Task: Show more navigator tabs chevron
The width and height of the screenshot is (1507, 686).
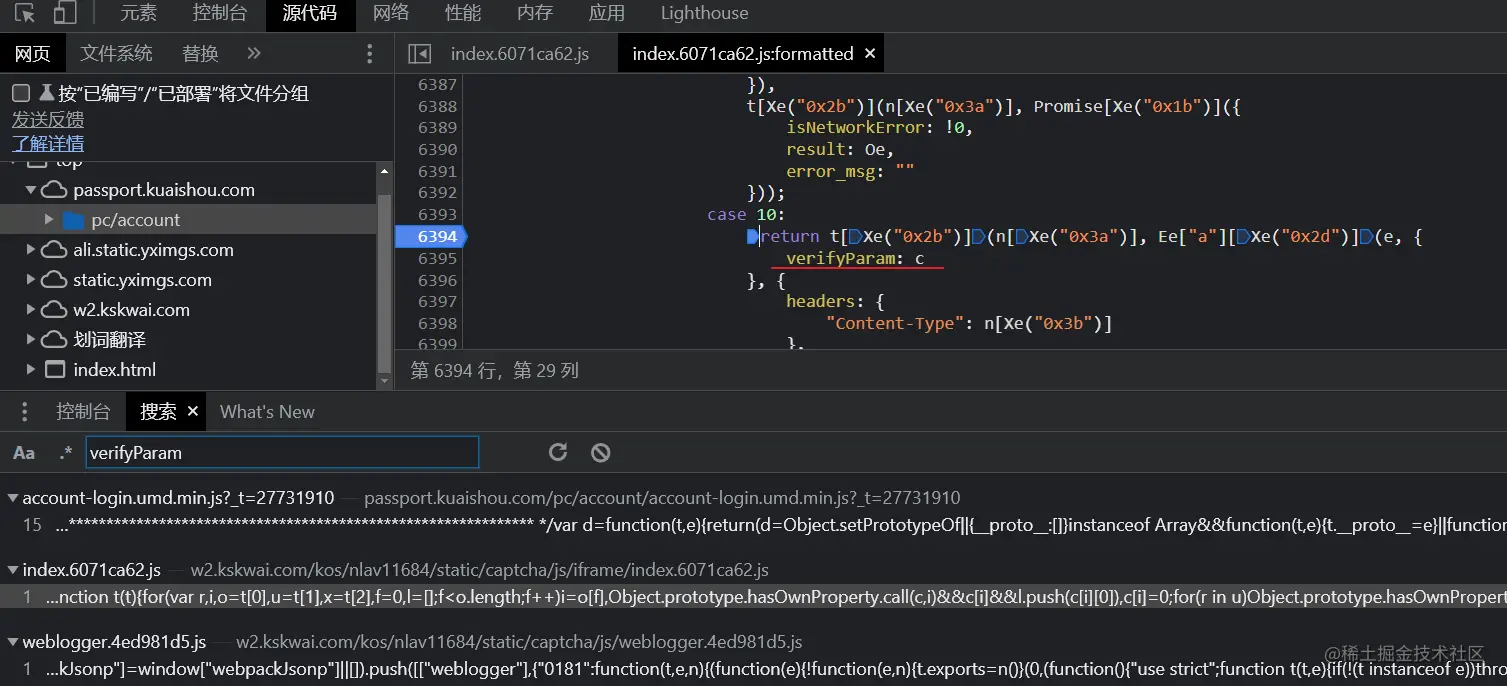Action: 254,53
